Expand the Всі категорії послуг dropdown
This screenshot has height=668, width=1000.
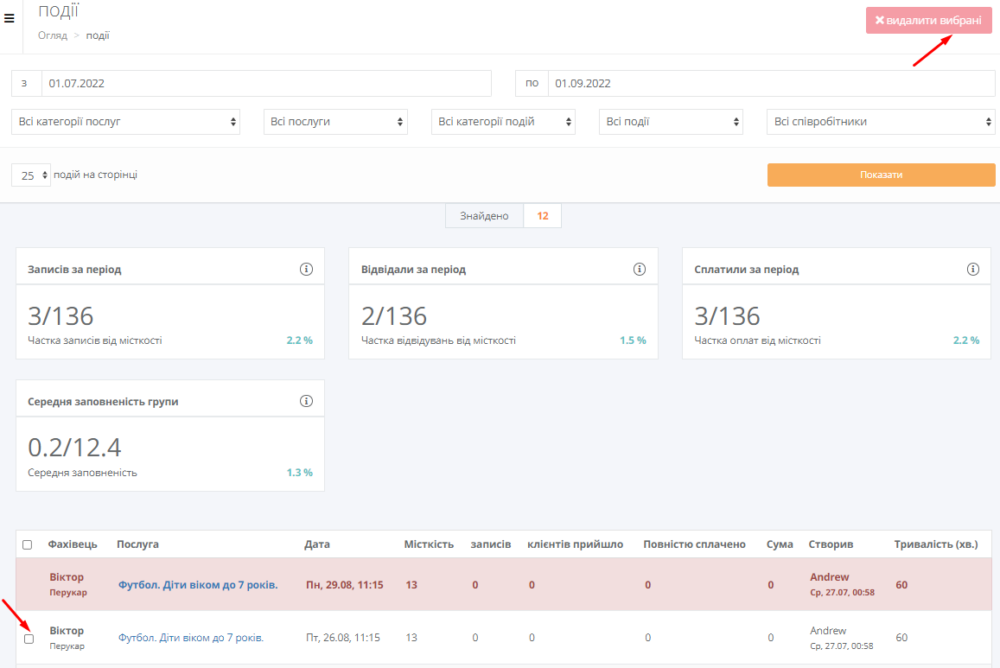click(126, 122)
